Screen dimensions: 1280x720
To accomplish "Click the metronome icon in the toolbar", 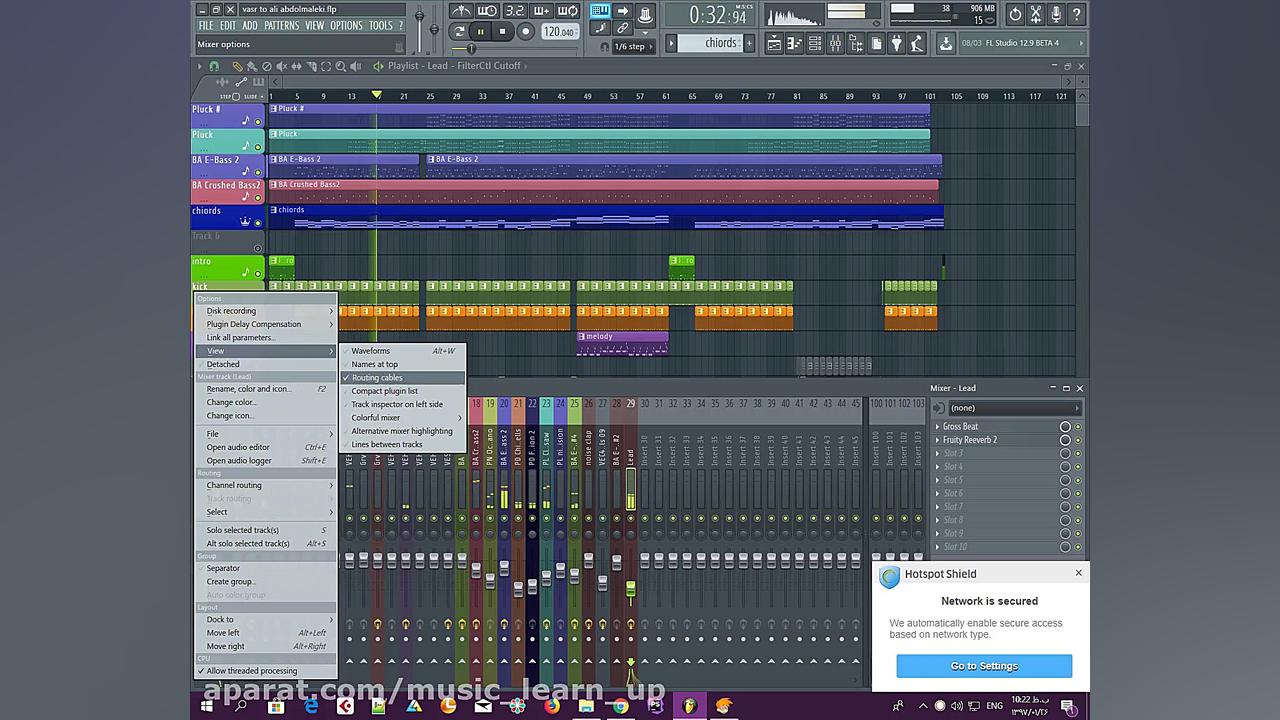I will (461, 12).
